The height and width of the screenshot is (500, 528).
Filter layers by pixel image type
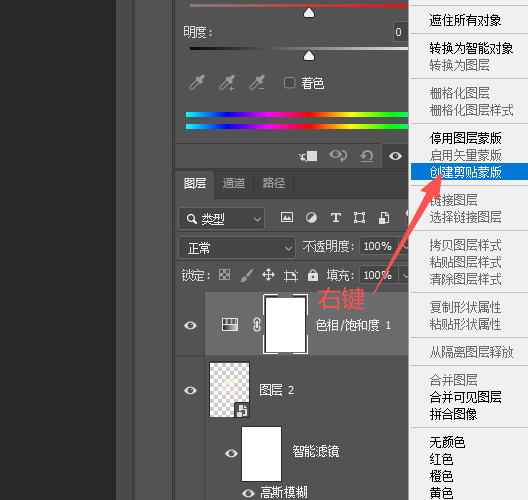[x=287, y=218]
